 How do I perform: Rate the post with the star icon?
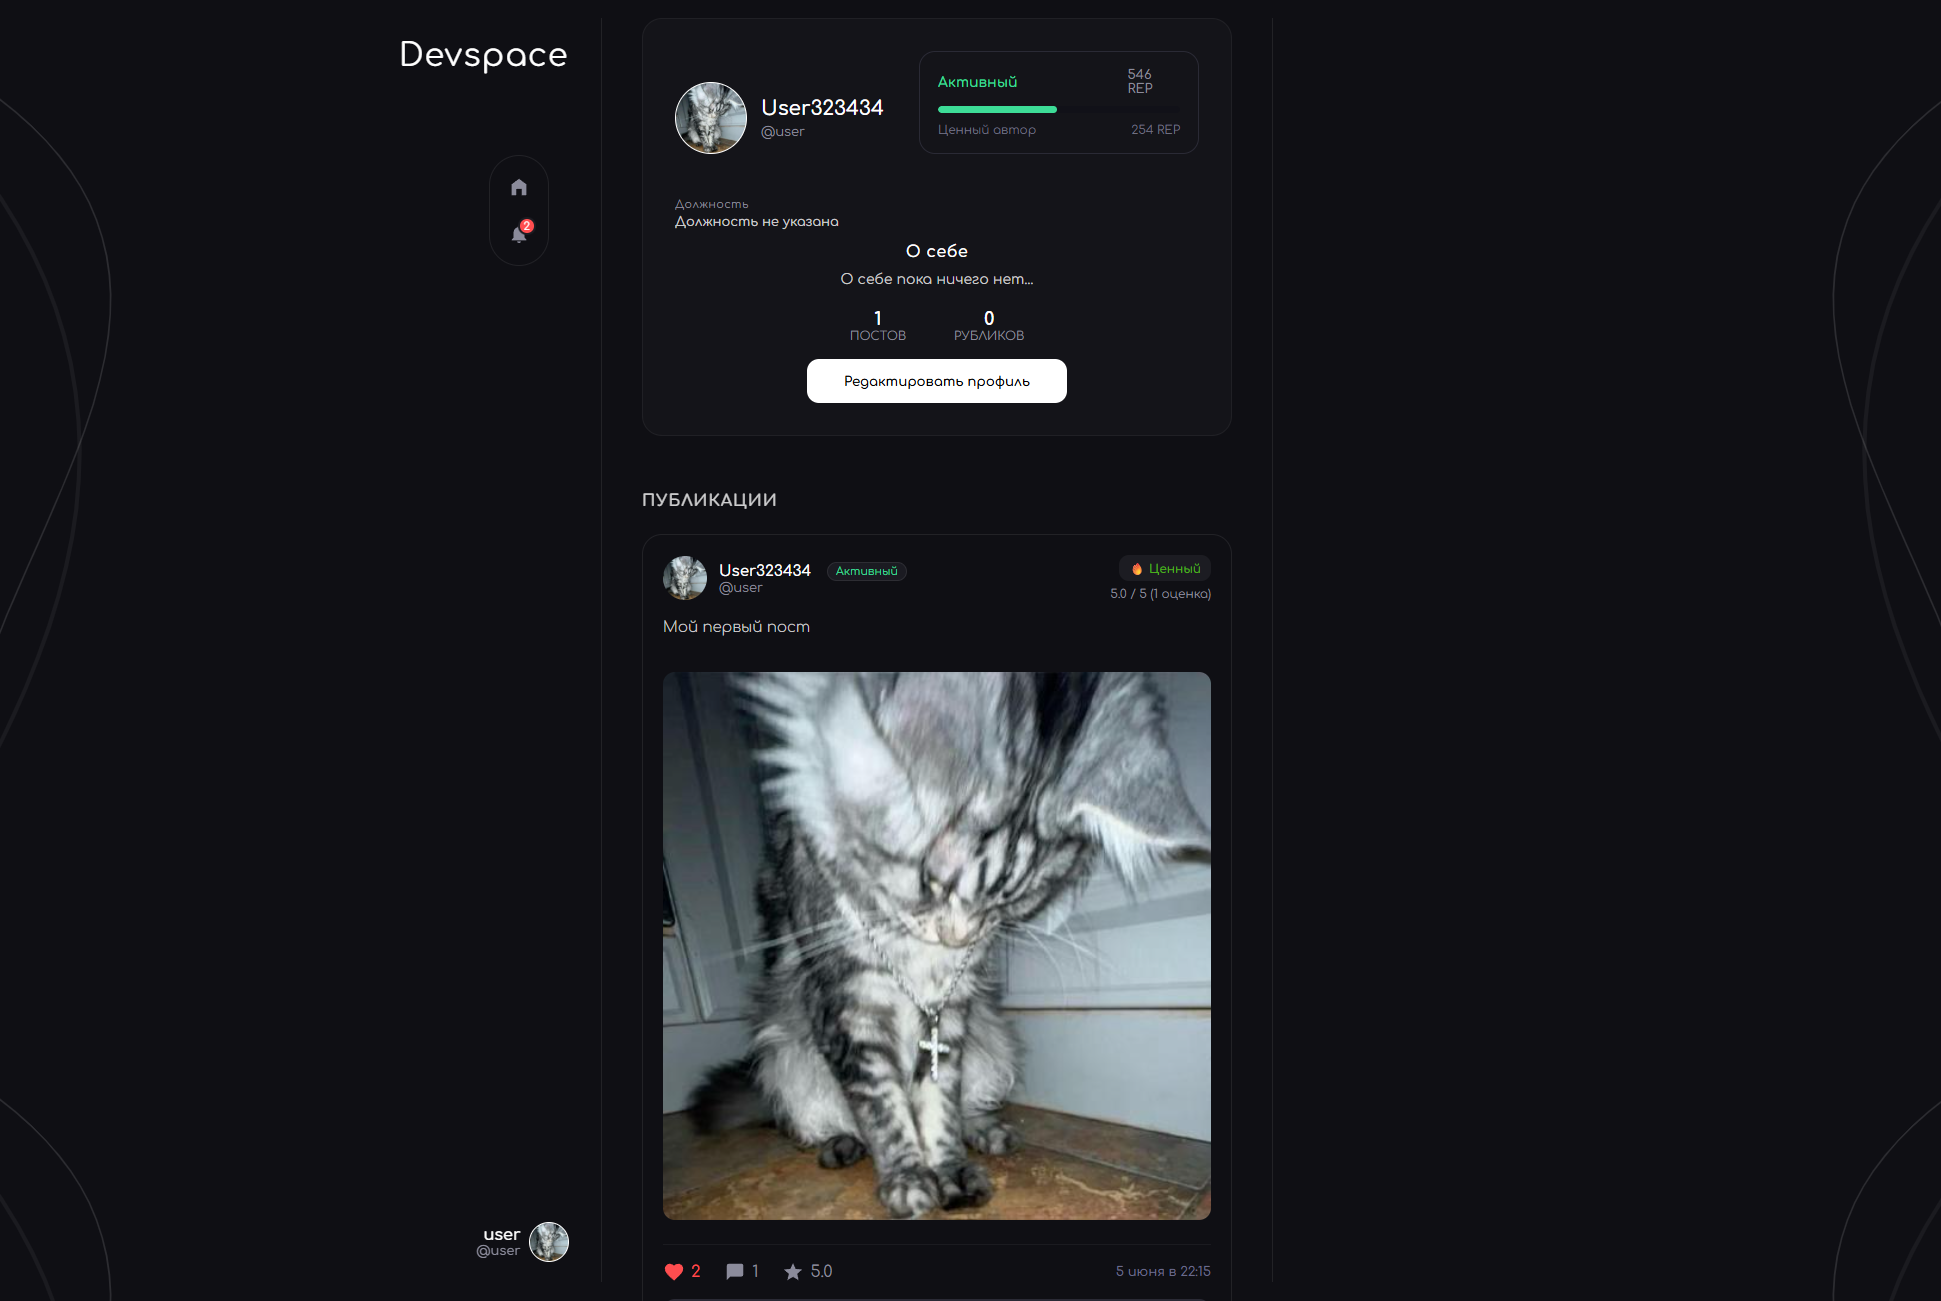tap(793, 1271)
